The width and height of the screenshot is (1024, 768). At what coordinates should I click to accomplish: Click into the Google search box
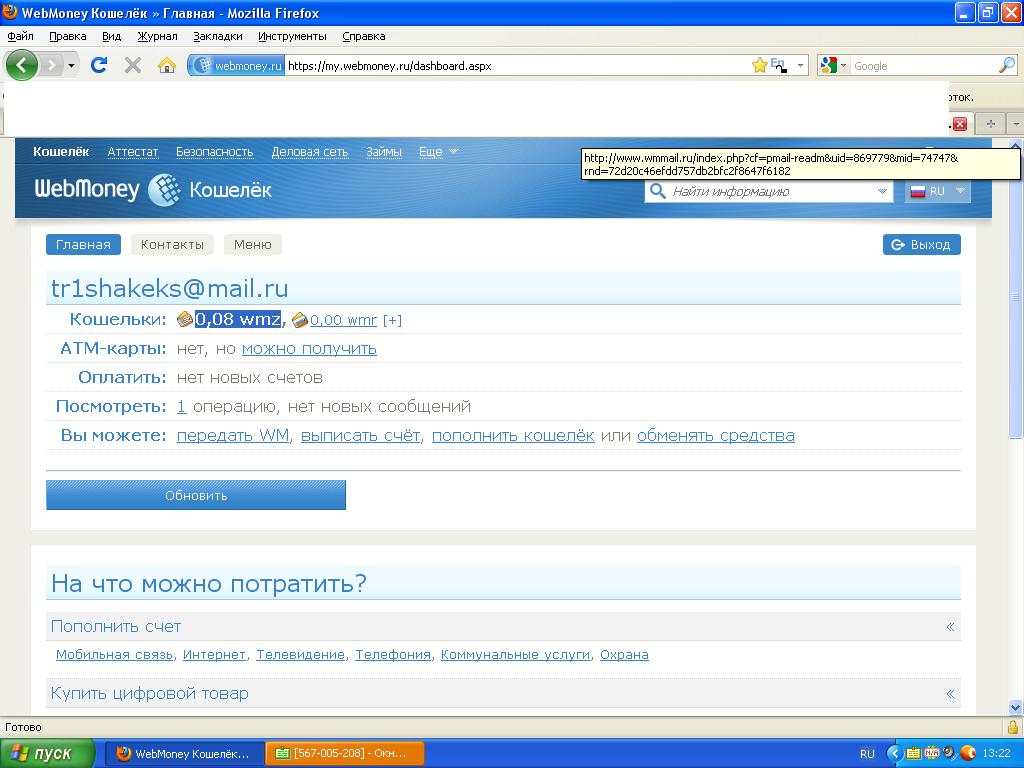point(923,65)
